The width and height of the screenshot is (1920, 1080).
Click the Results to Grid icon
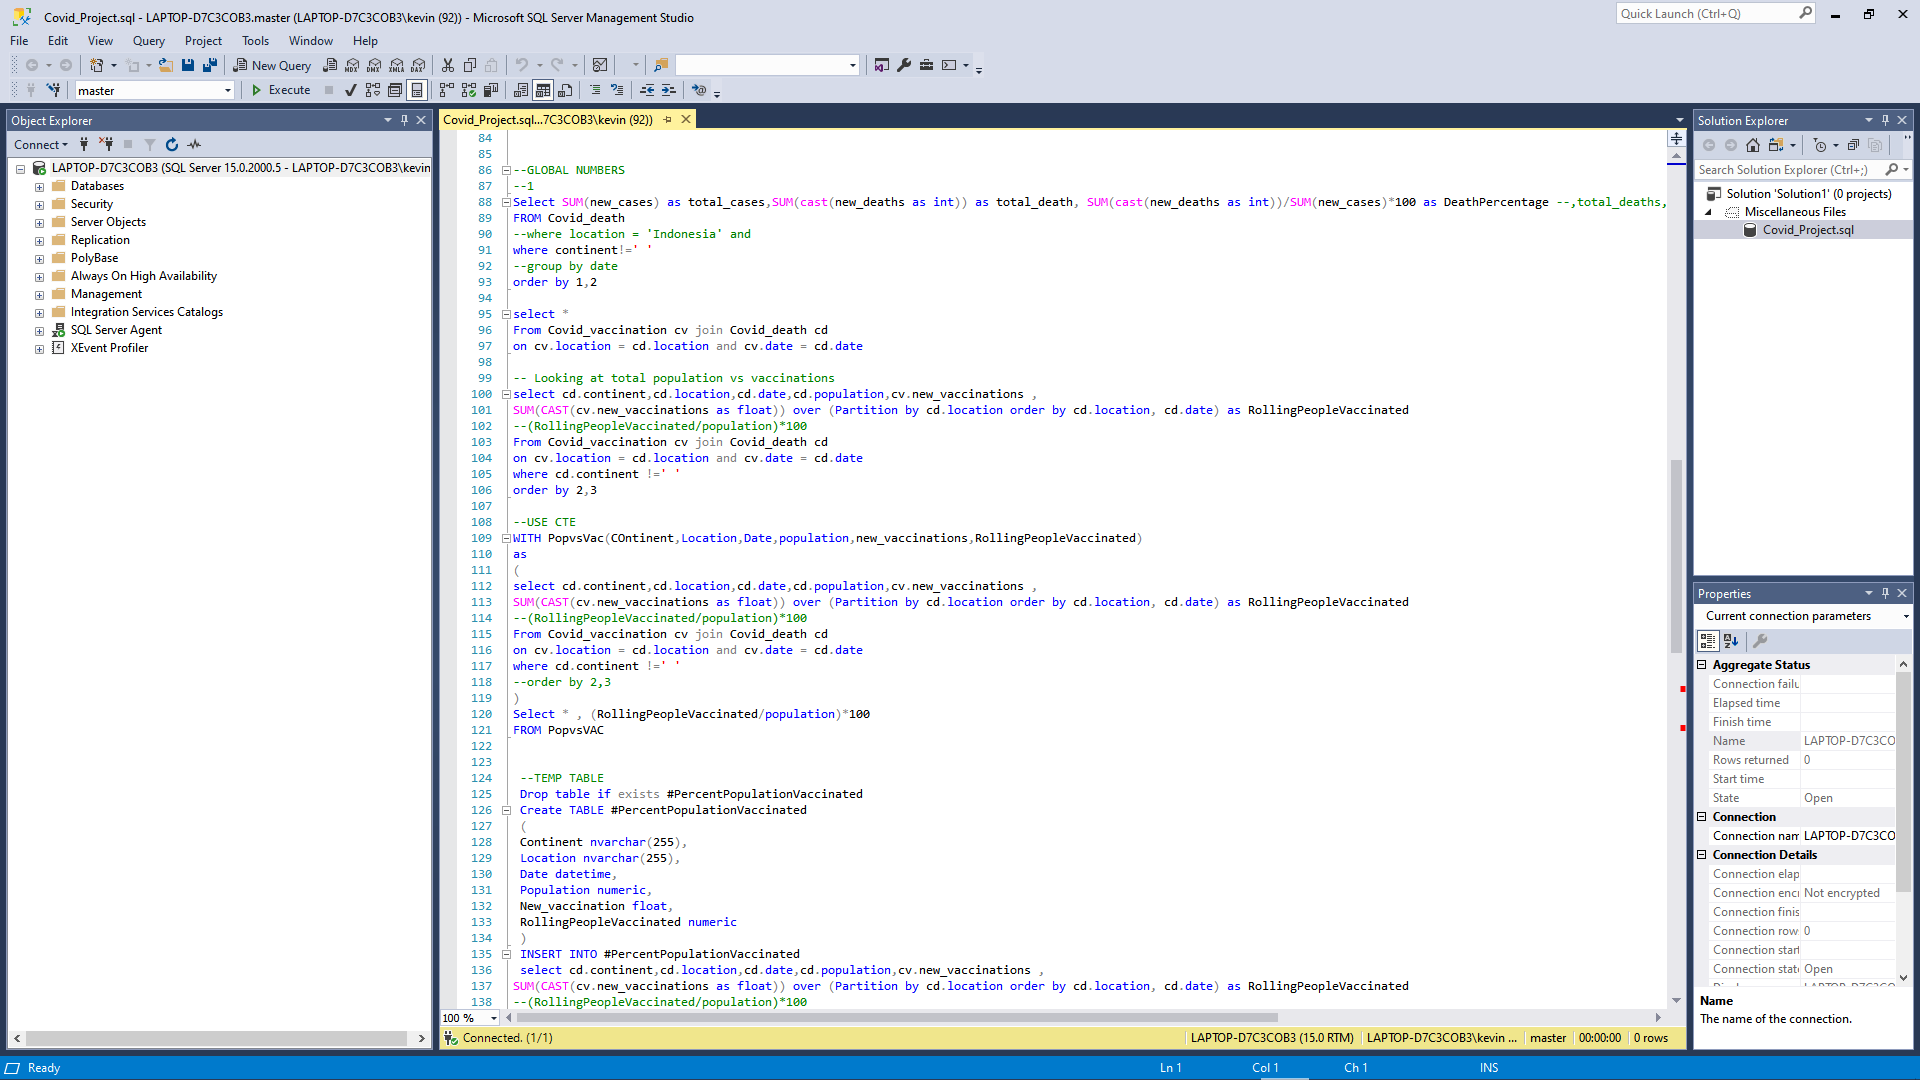click(543, 90)
